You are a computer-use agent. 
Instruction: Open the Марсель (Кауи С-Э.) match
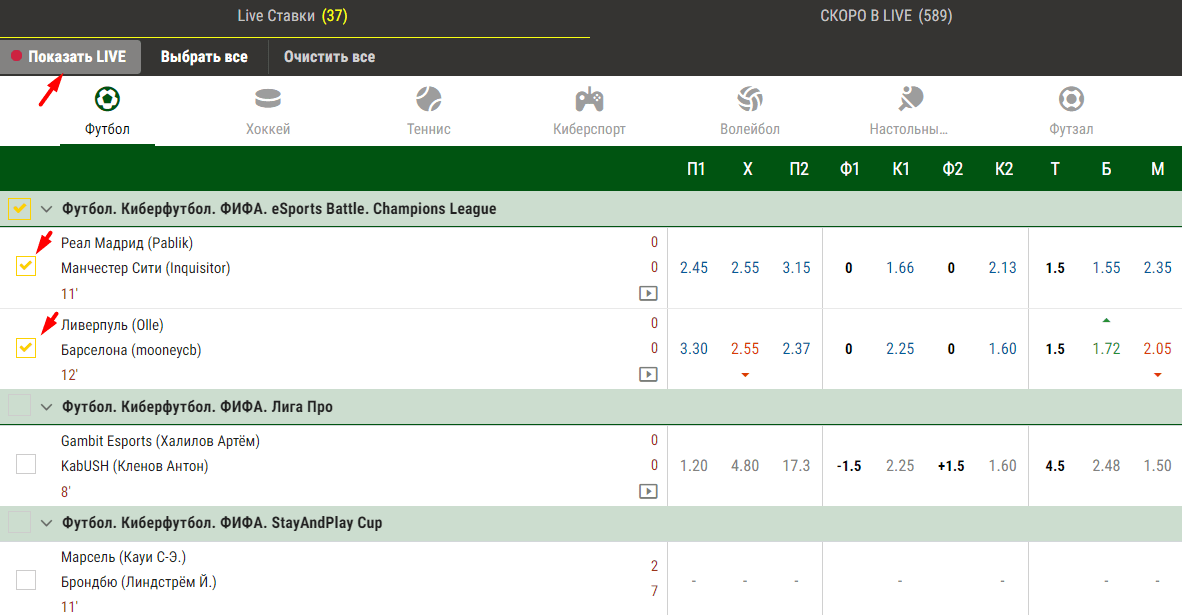click(124, 557)
